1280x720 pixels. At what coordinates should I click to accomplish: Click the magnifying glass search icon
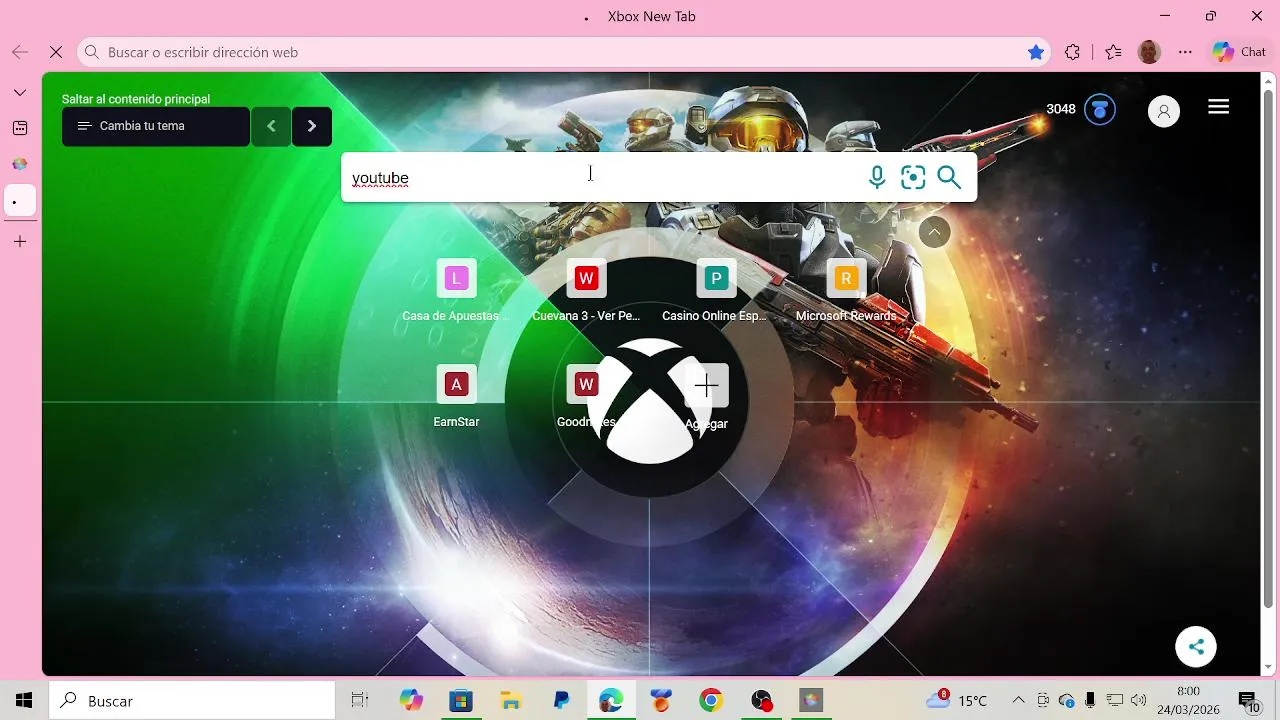pos(949,178)
